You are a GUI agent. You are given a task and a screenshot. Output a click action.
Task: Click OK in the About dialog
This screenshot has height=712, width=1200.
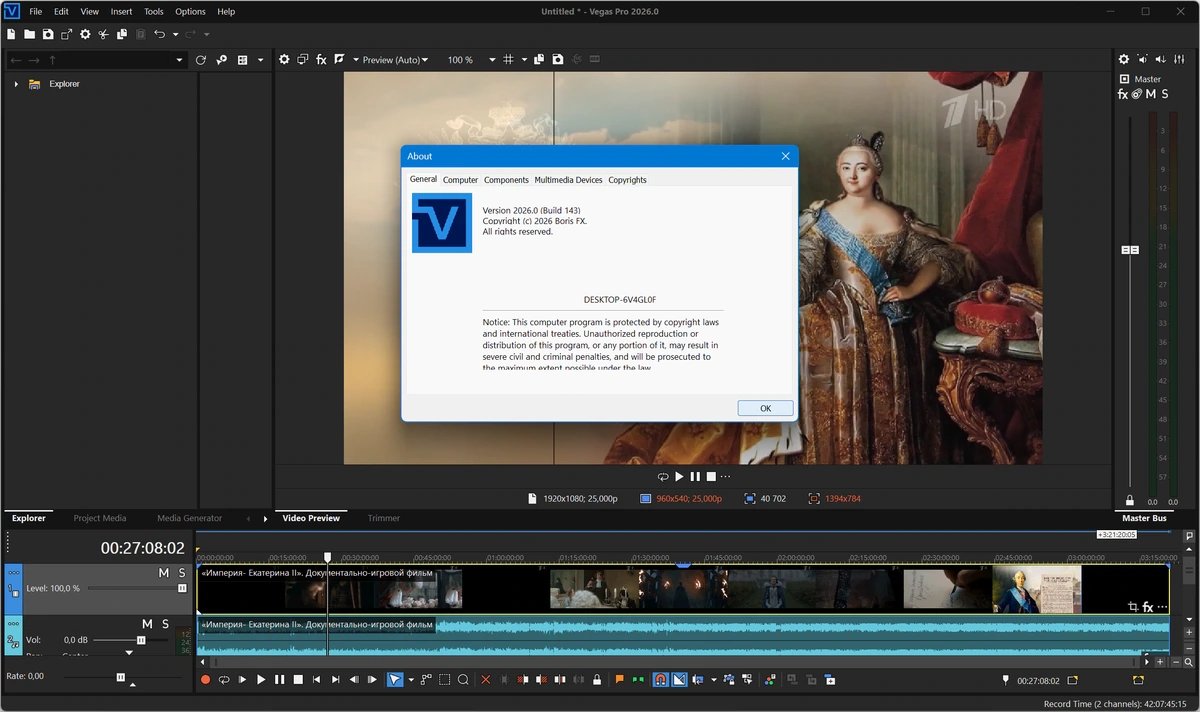coord(765,408)
